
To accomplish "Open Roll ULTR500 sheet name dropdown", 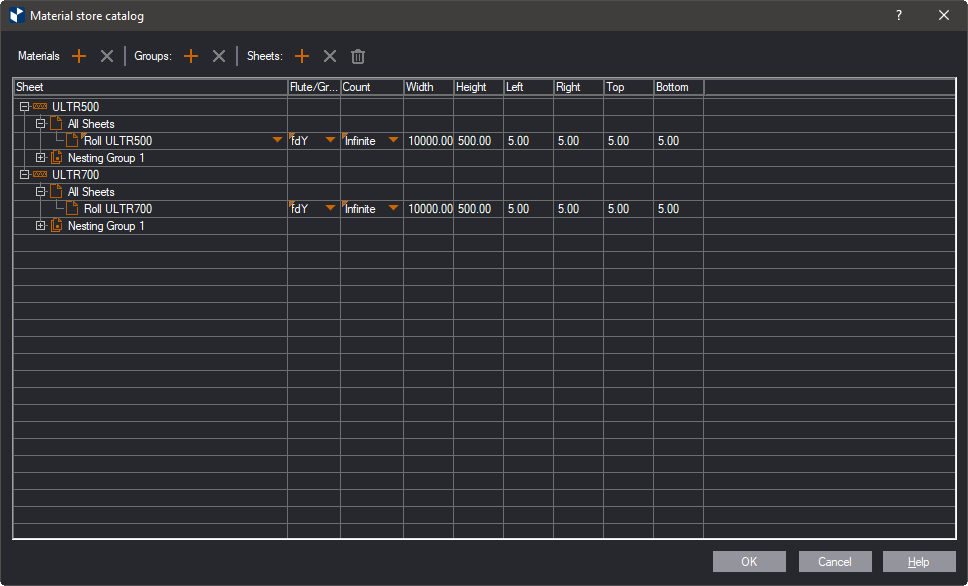I will [x=277, y=141].
